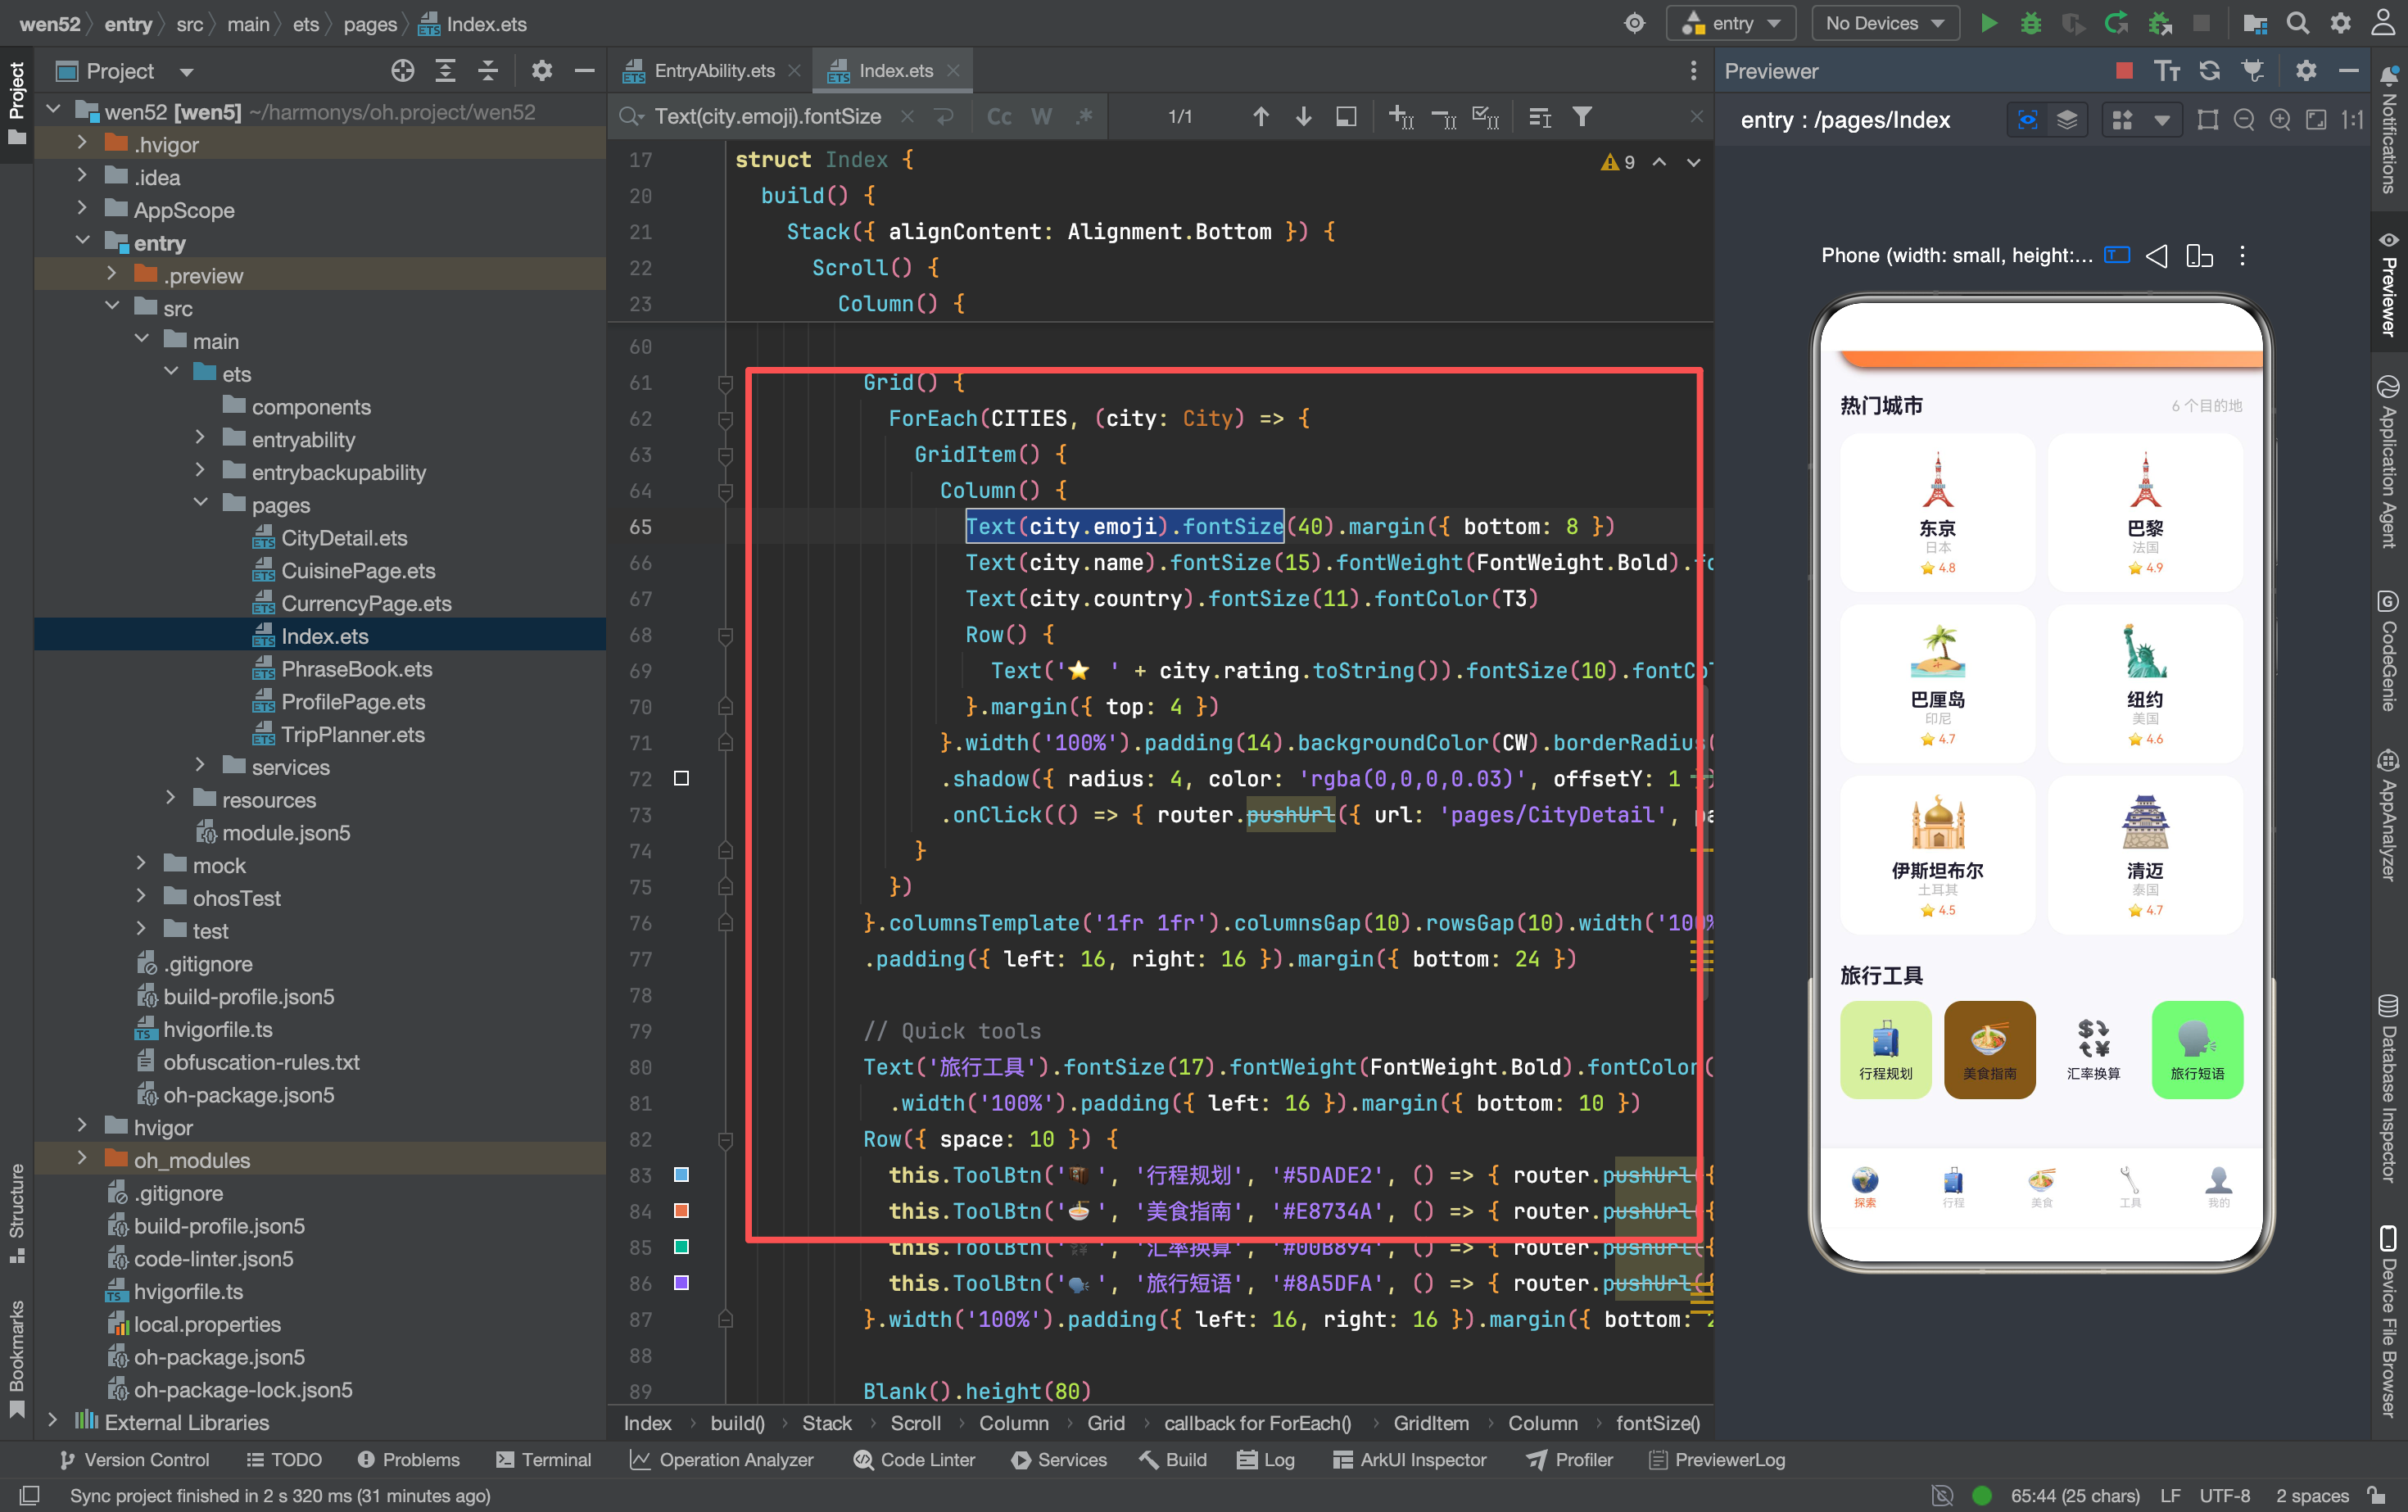Toggle select all occurrences in search

[x=1485, y=117]
